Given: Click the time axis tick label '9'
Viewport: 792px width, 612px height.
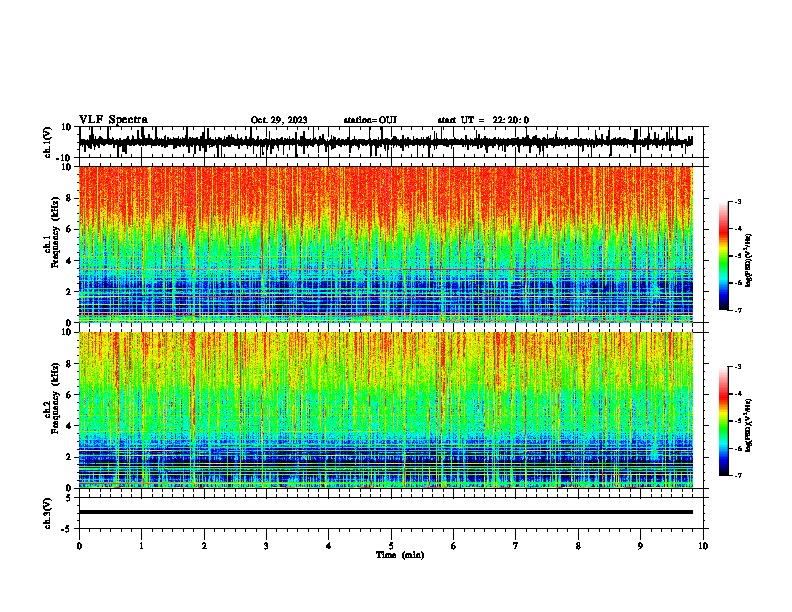Looking at the screenshot, I should tap(640, 546).
